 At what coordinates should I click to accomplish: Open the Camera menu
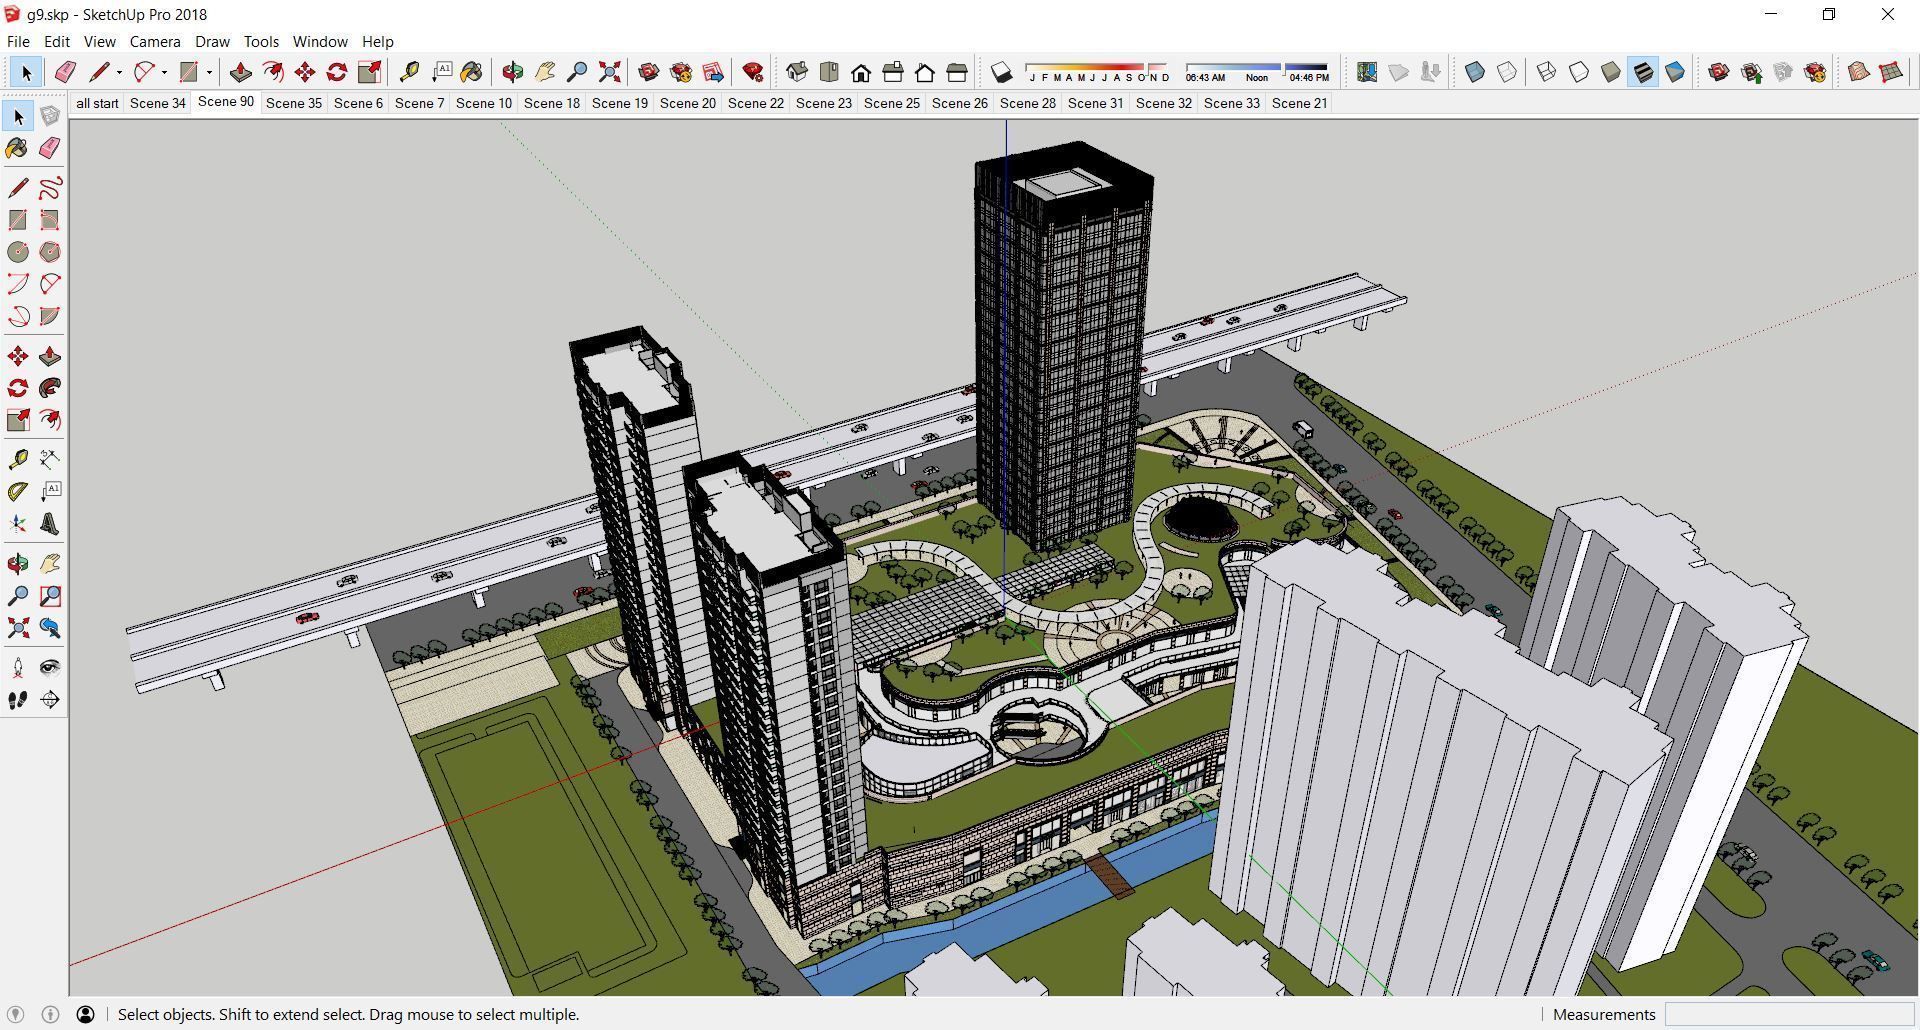pos(155,41)
